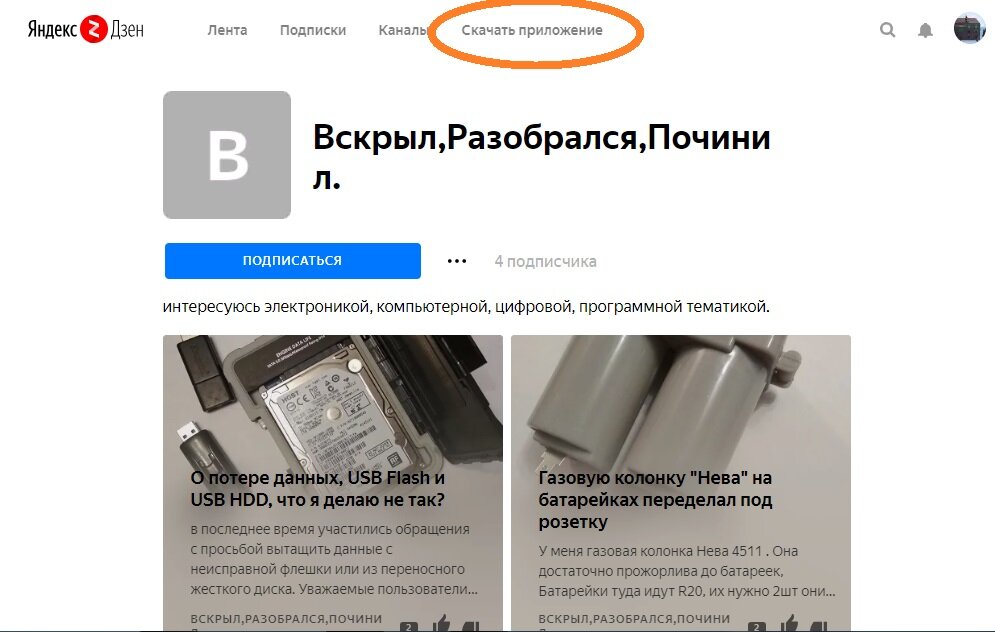
Task: View the 4 подписчика subscriber count
Action: click(x=546, y=261)
